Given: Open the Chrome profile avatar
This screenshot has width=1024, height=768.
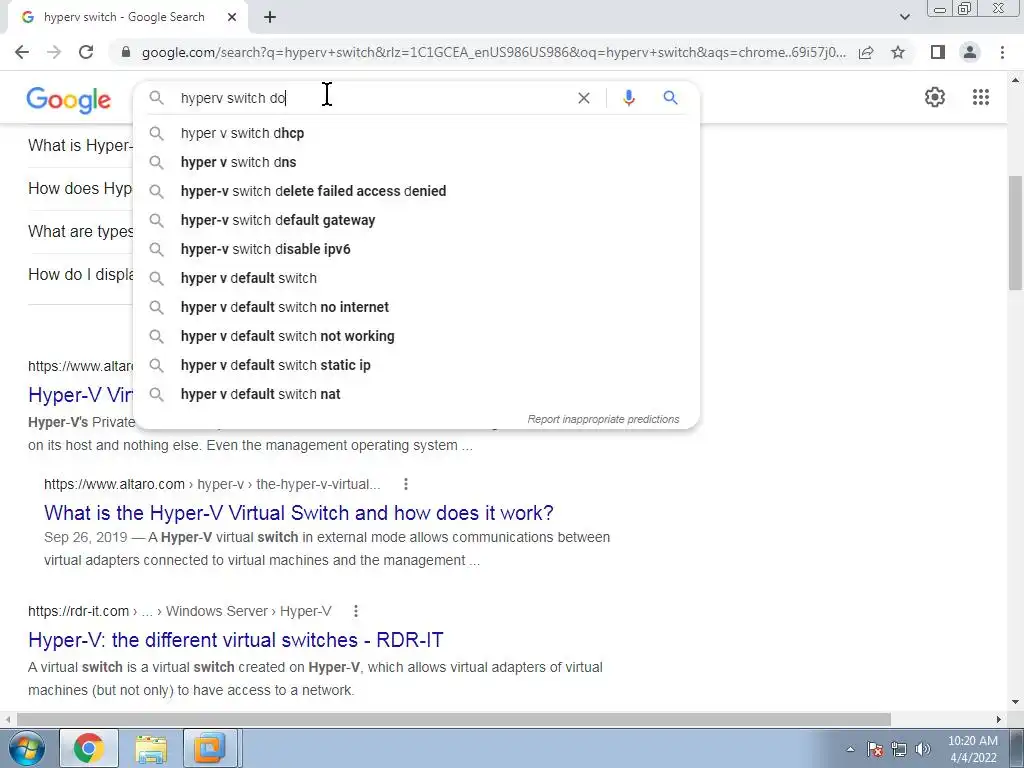Looking at the screenshot, I should pyautogui.click(x=970, y=52).
